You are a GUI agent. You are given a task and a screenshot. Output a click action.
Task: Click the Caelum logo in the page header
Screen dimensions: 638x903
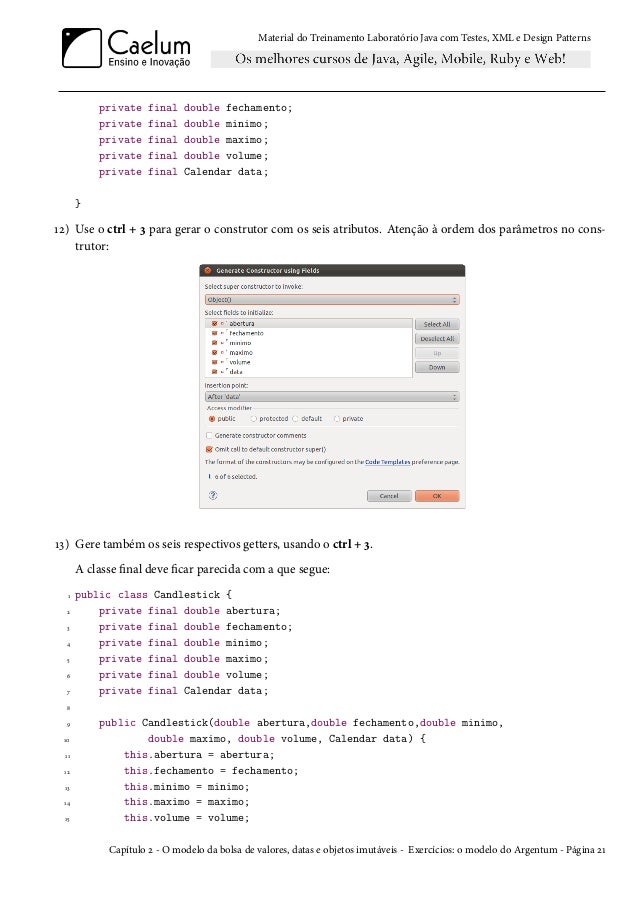click(x=126, y=48)
